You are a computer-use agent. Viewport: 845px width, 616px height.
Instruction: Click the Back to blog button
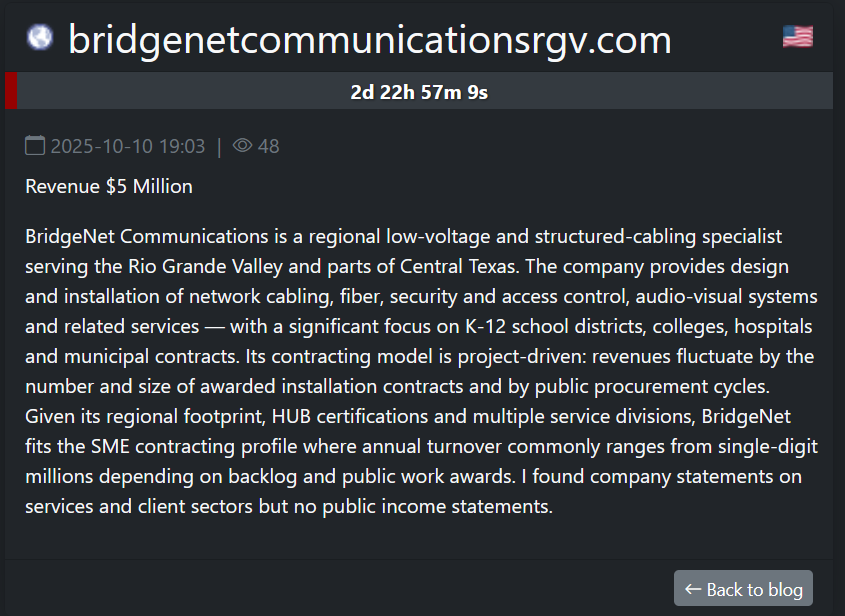click(743, 588)
